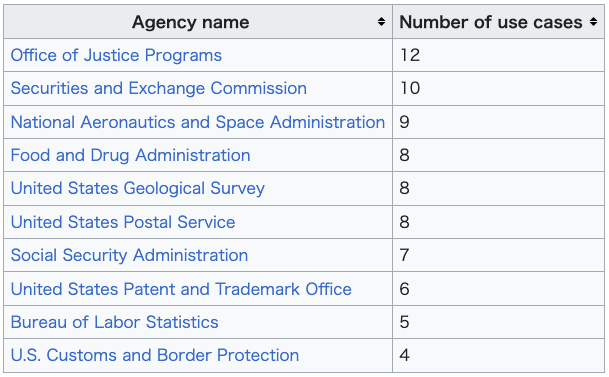Open Food and Drug Administration link
Image resolution: width=609 pixels, height=377 pixels.
pos(130,155)
